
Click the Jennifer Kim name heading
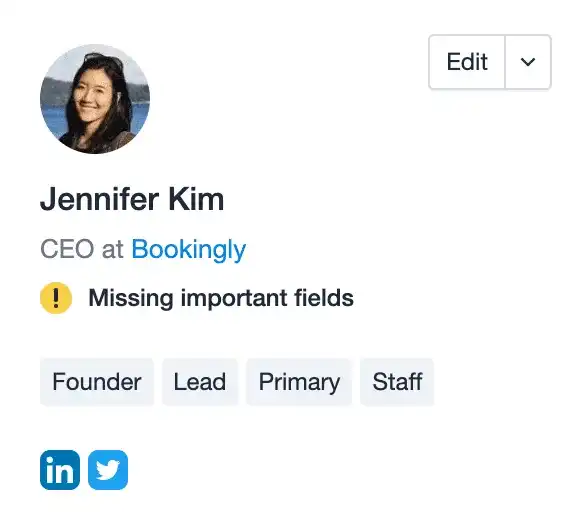(x=132, y=199)
